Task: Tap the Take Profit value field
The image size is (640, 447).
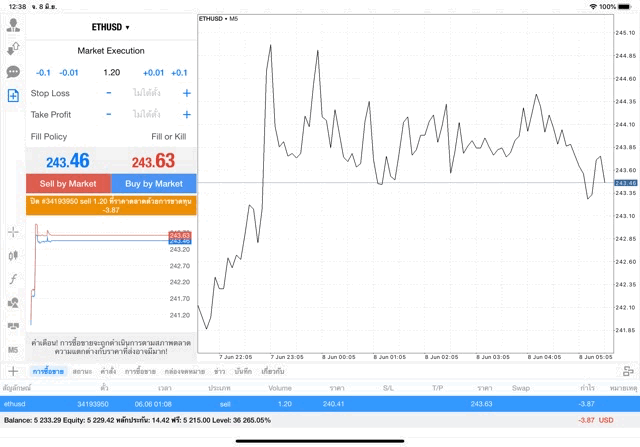Action: pyautogui.click(x=147, y=114)
